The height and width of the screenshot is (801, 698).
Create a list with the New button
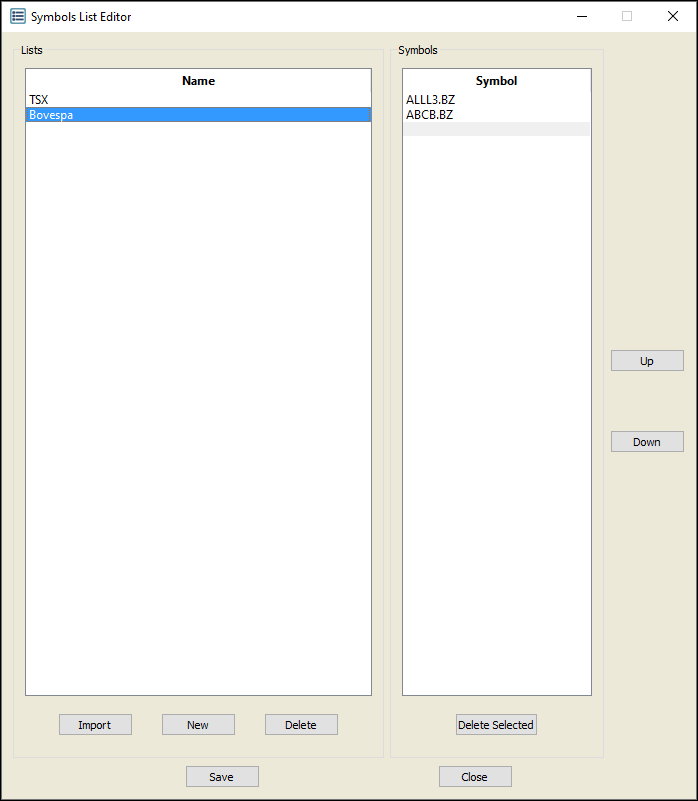(198, 725)
